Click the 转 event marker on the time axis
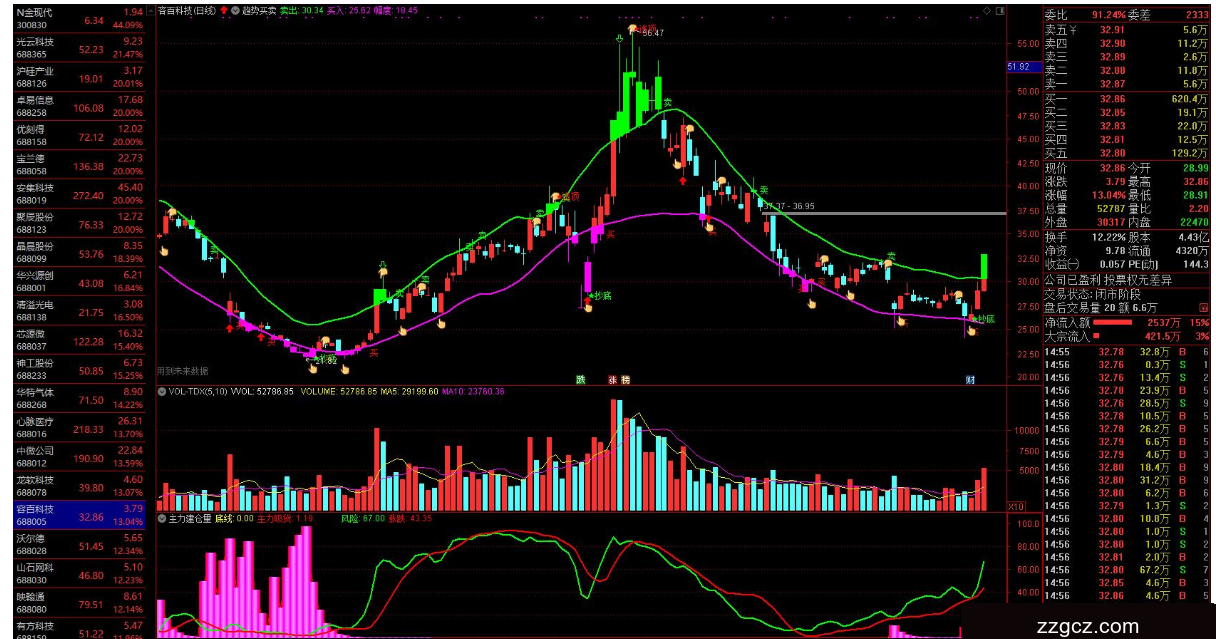 (x=625, y=380)
